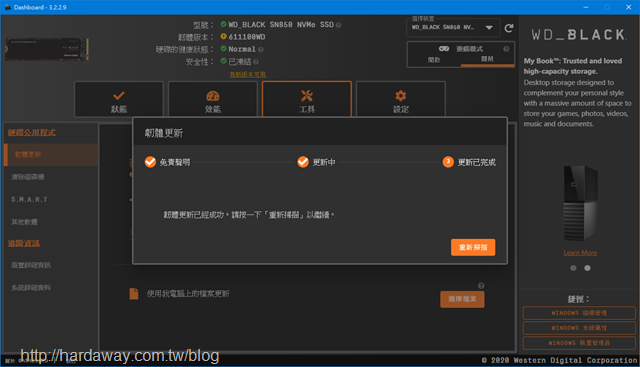Minimize the Dashboard window
The image size is (640, 367).
tap(586, 7)
